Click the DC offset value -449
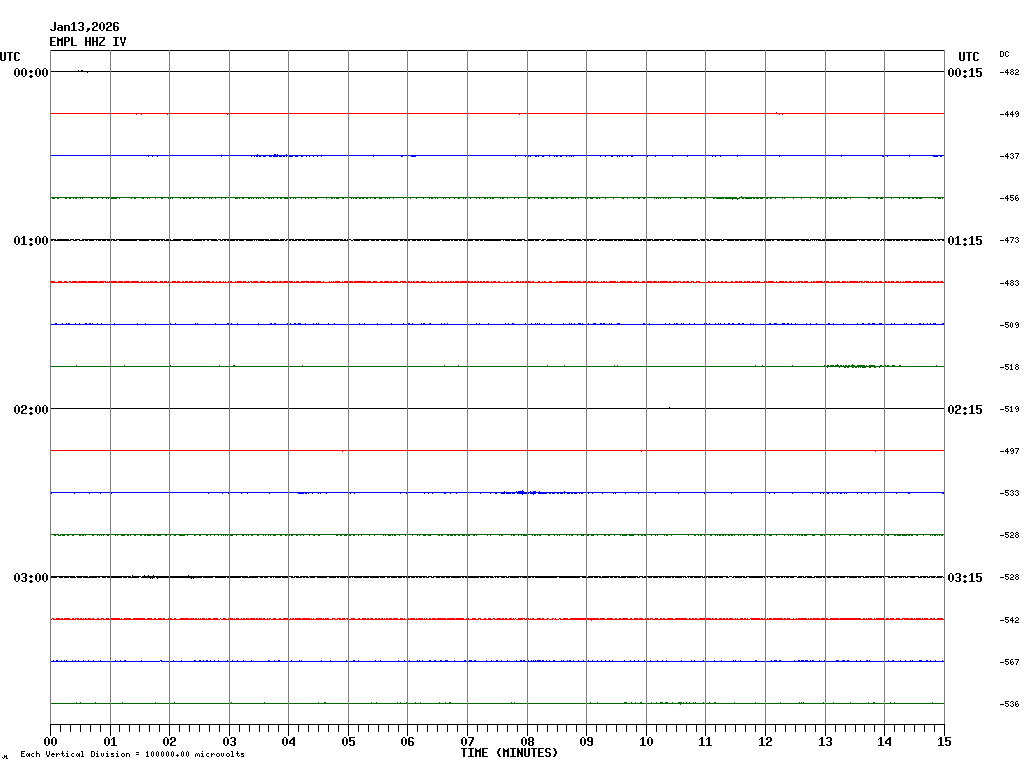Viewport: 1024px width, 768px height. click(x=1009, y=114)
